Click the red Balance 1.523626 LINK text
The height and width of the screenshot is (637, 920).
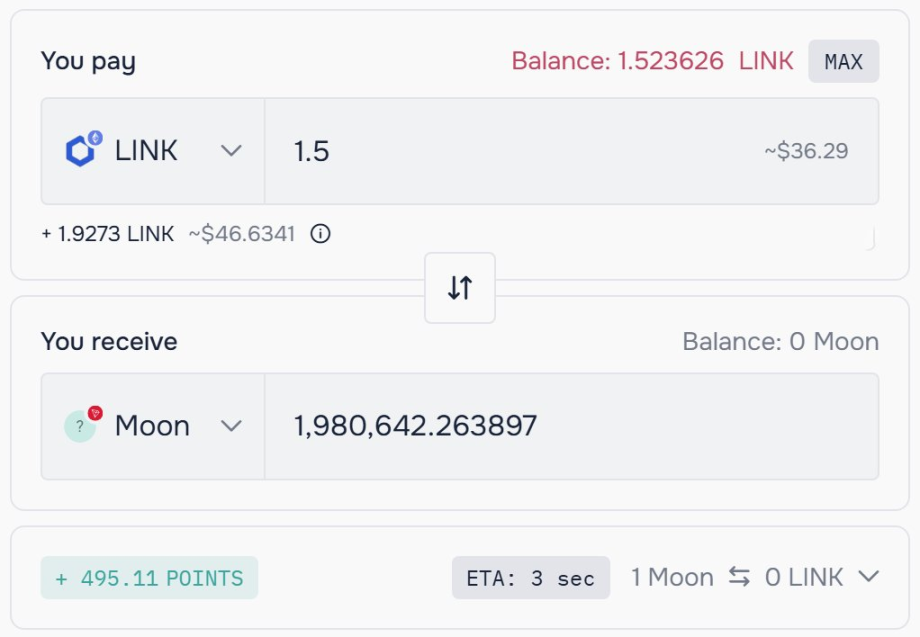point(652,61)
